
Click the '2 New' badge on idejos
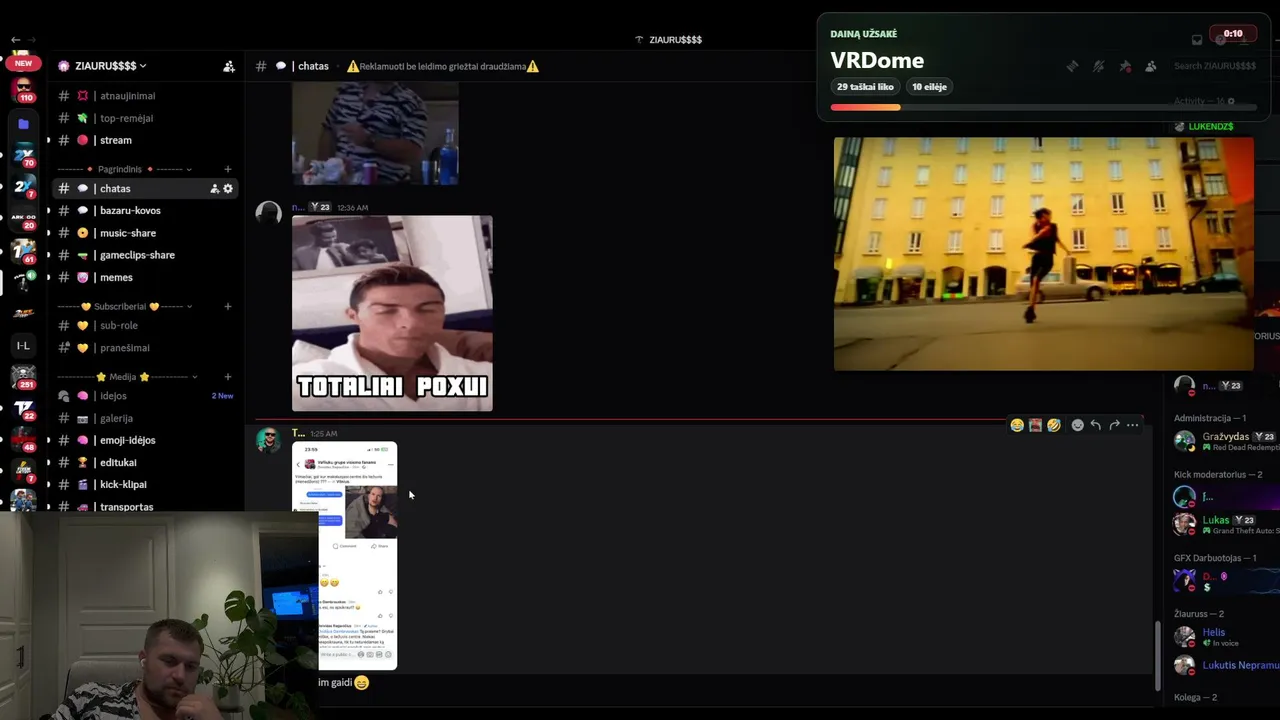[222, 396]
